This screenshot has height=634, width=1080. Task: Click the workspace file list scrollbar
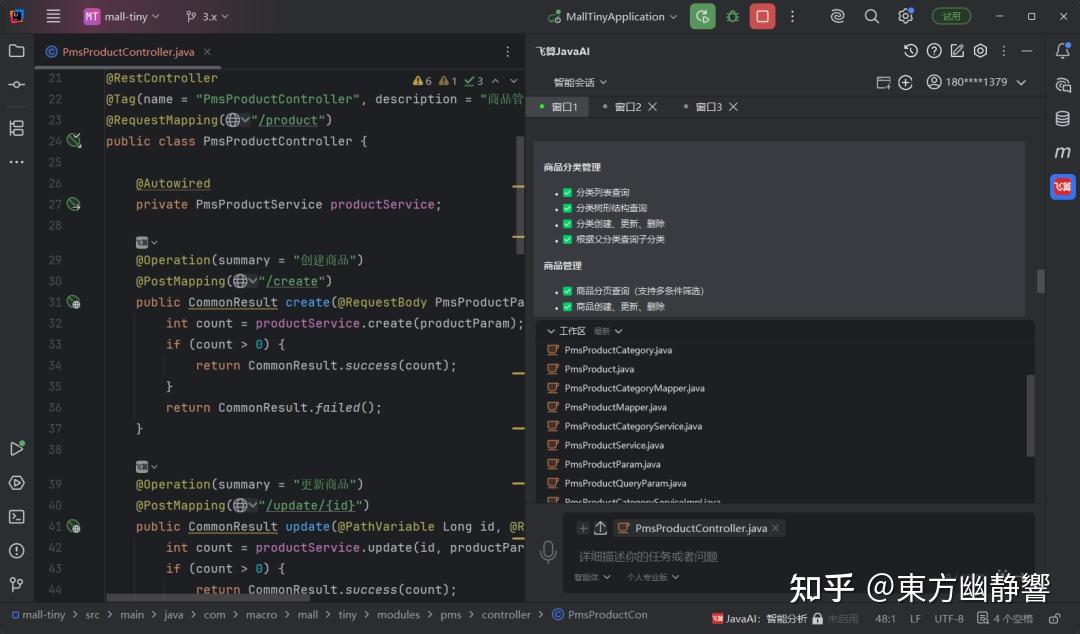coord(1030,416)
